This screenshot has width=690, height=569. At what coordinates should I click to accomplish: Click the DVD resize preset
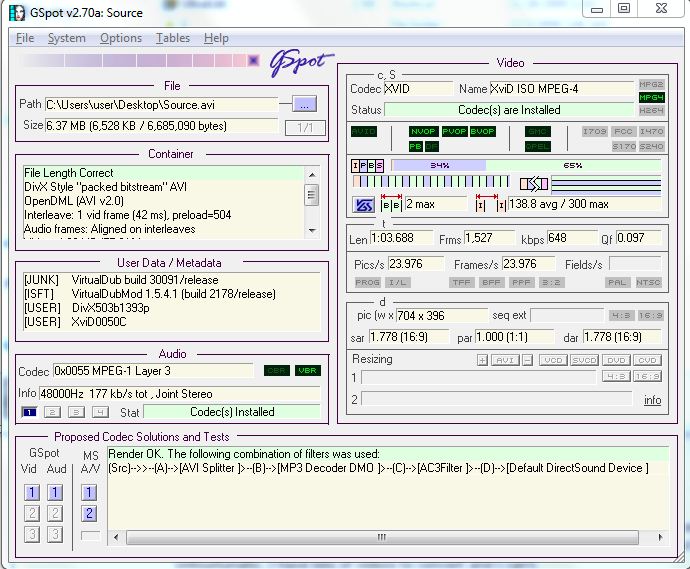[616, 360]
